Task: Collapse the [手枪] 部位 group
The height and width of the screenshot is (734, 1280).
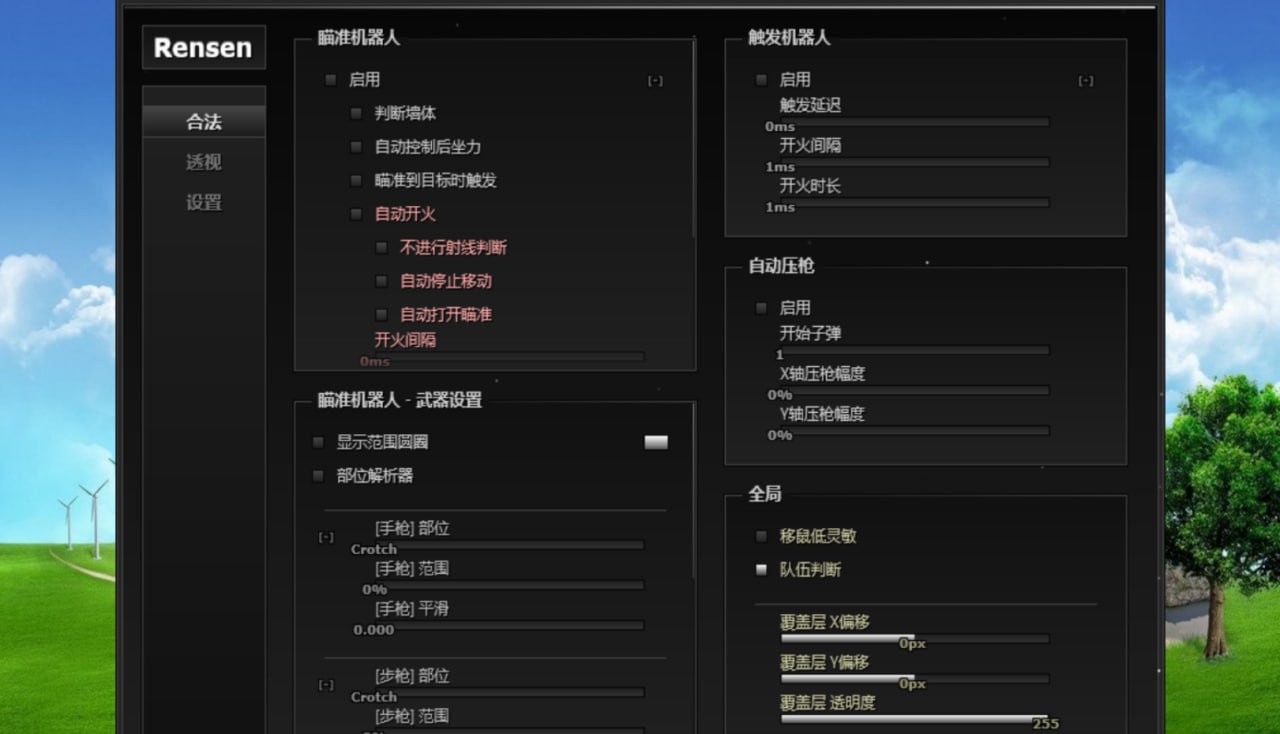Action: [324, 536]
